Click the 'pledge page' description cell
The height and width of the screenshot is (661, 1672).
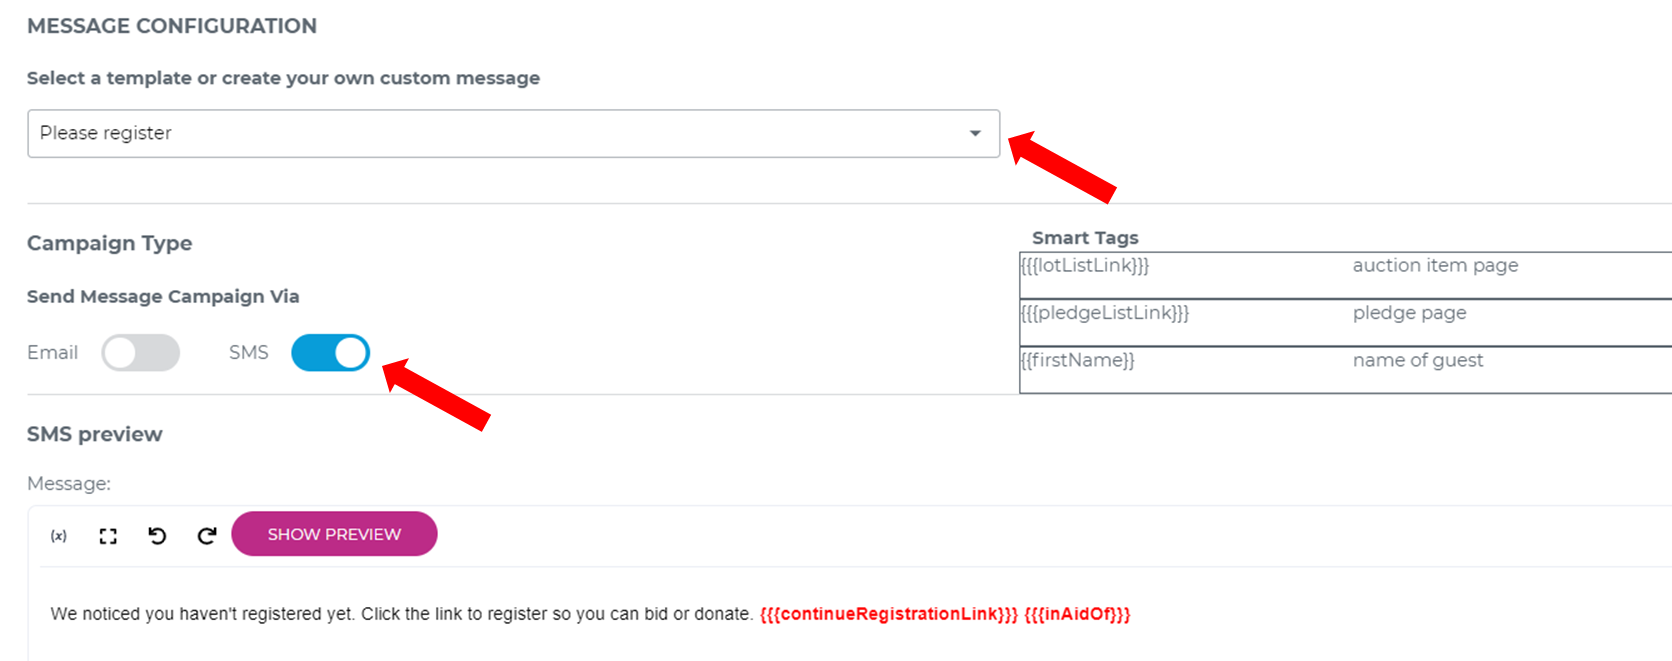point(1409,313)
